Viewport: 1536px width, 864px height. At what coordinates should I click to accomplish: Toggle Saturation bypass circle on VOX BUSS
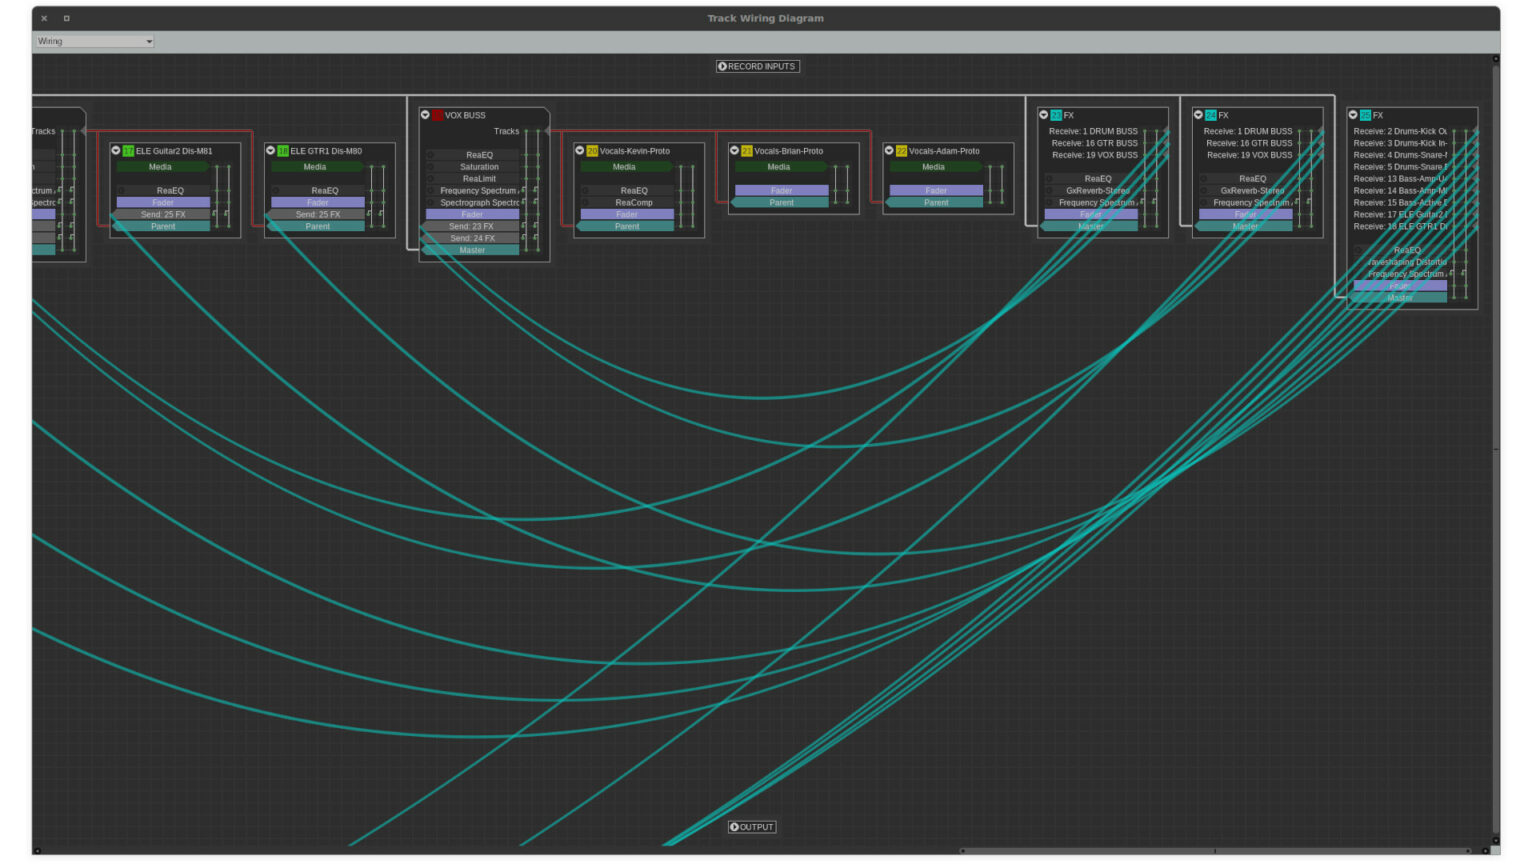point(431,167)
